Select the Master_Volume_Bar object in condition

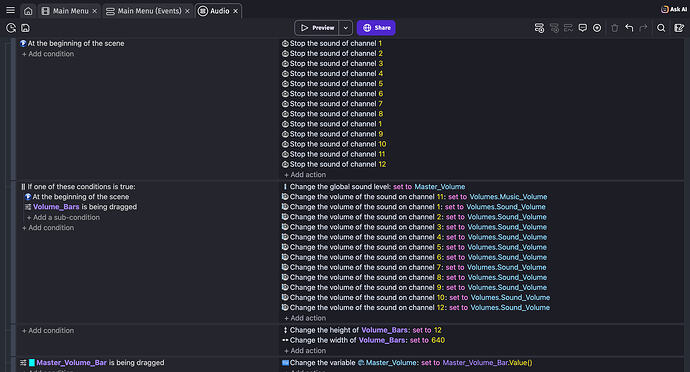[71, 363]
